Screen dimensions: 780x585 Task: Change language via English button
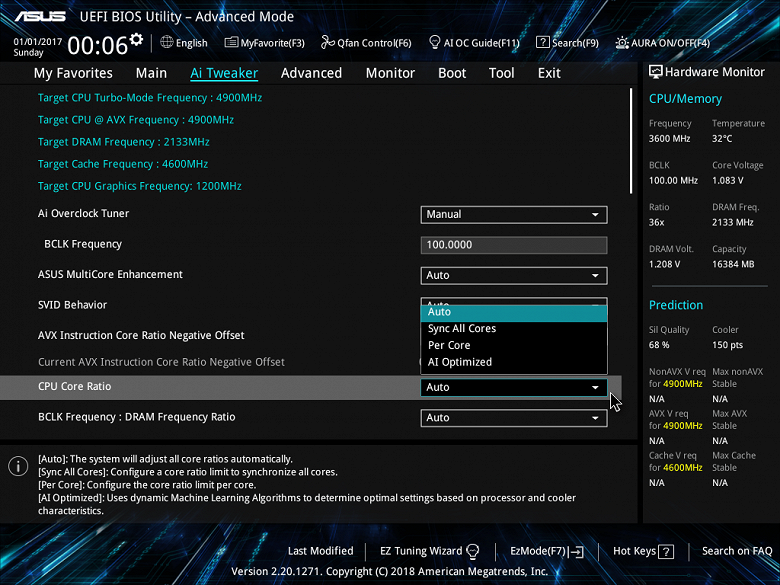click(x=184, y=43)
